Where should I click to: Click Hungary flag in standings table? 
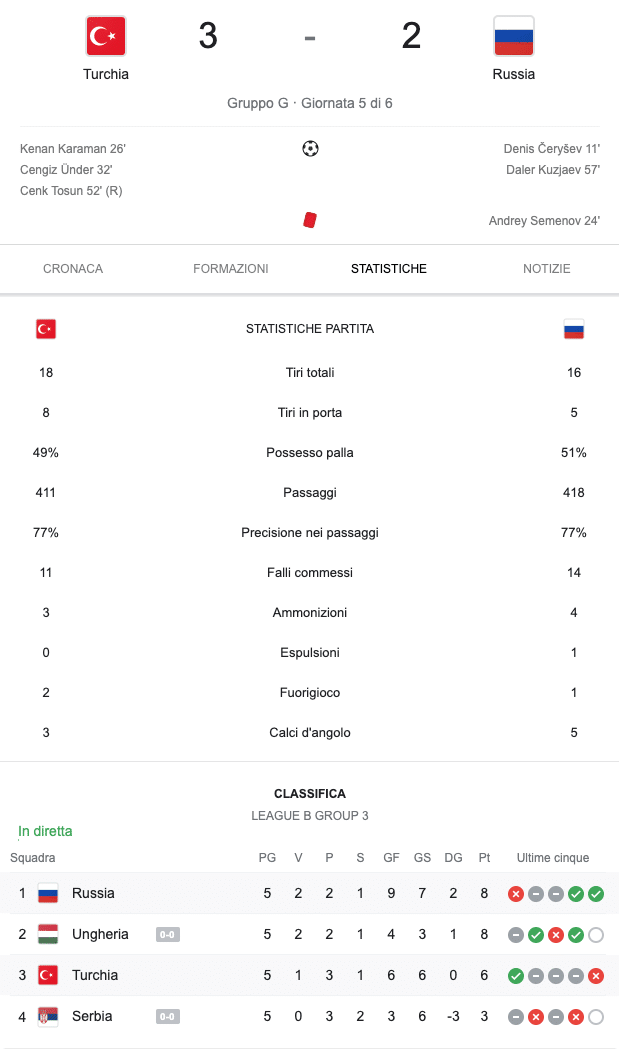[48, 934]
